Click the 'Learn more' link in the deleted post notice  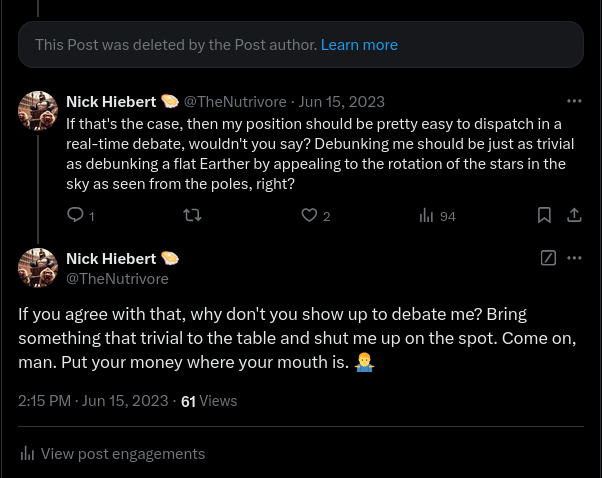click(x=359, y=45)
